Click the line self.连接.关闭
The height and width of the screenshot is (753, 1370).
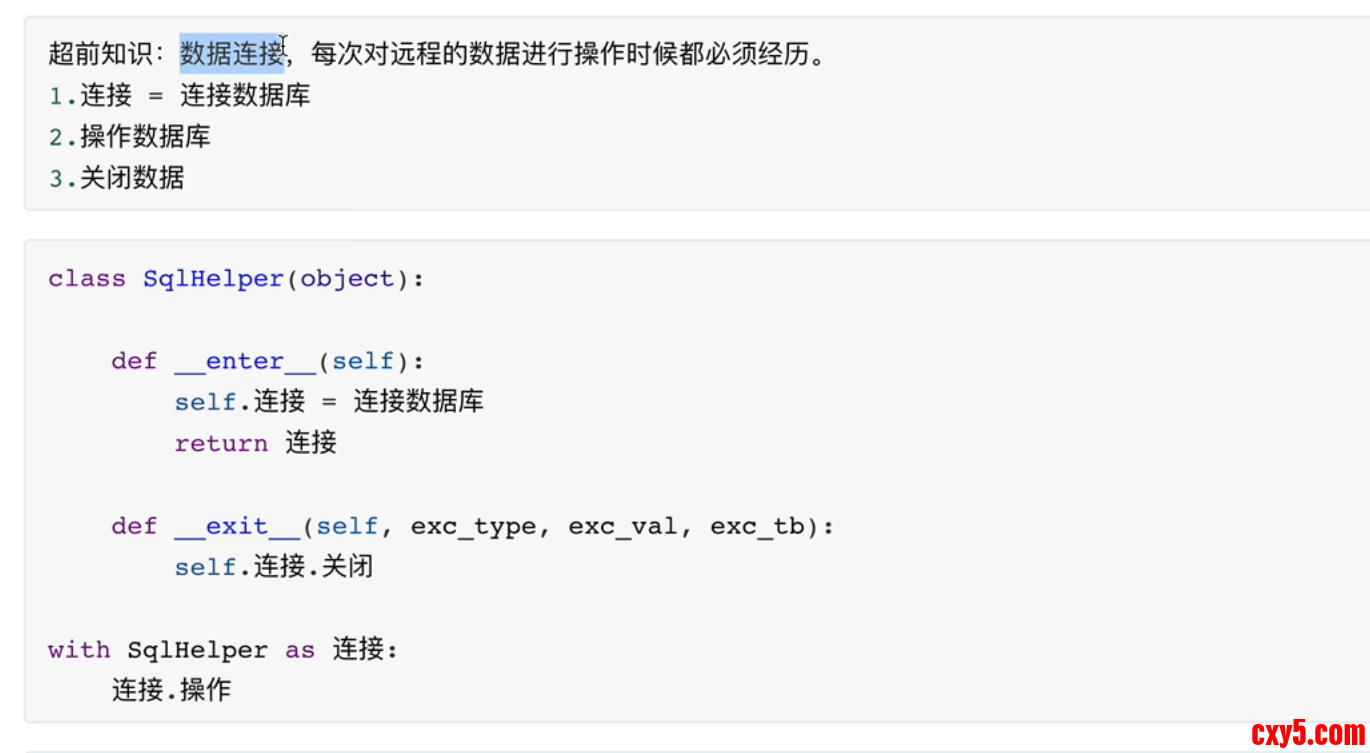click(273, 567)
